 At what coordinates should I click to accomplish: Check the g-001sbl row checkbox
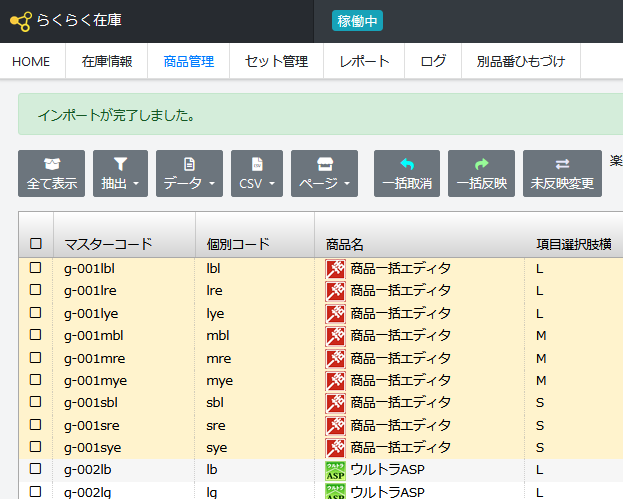[36, 401]
